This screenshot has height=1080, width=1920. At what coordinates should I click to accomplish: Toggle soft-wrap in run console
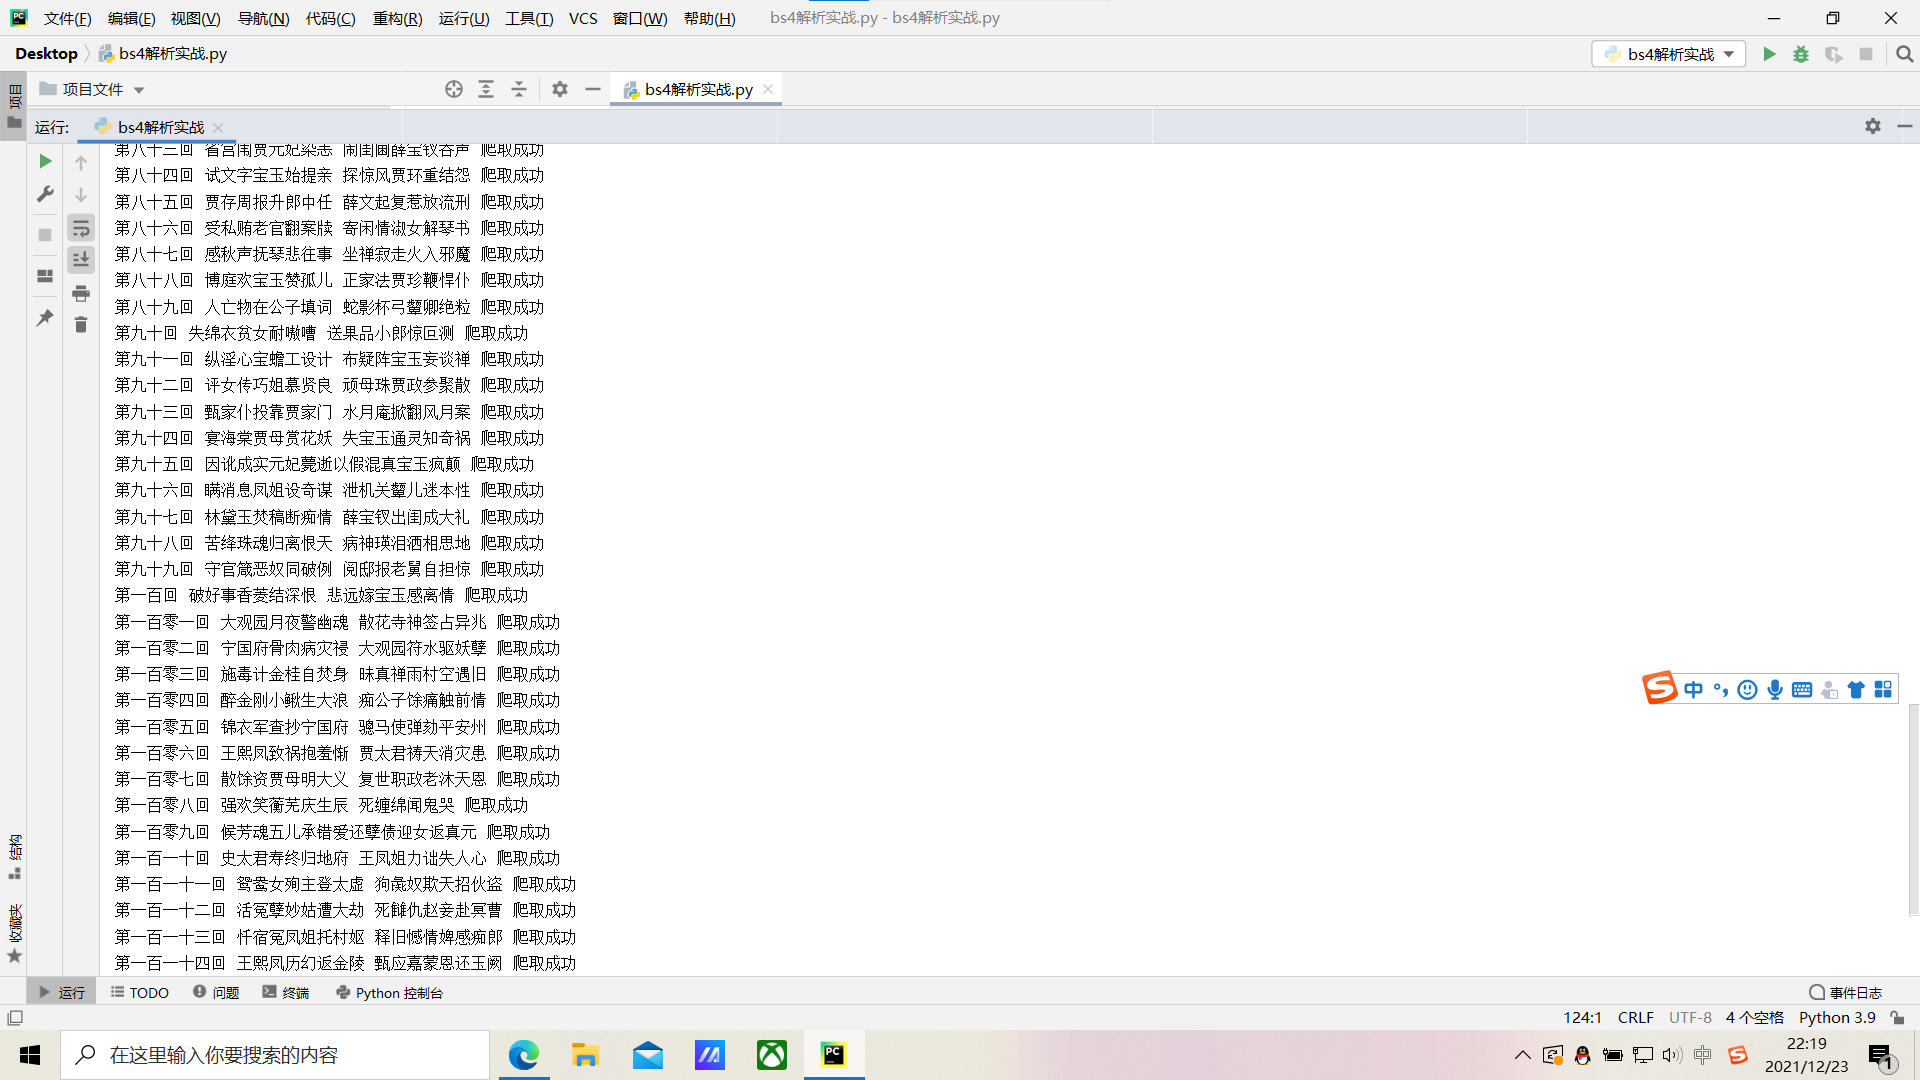[81, 228]
